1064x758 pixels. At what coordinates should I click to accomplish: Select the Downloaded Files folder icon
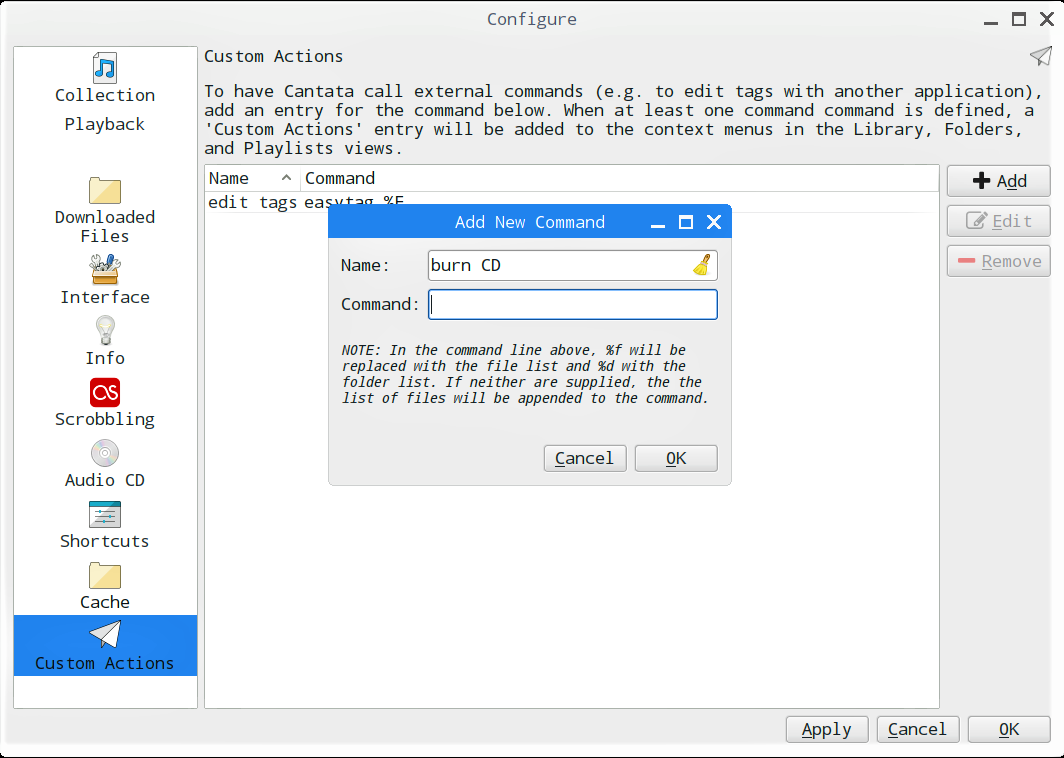104,190
